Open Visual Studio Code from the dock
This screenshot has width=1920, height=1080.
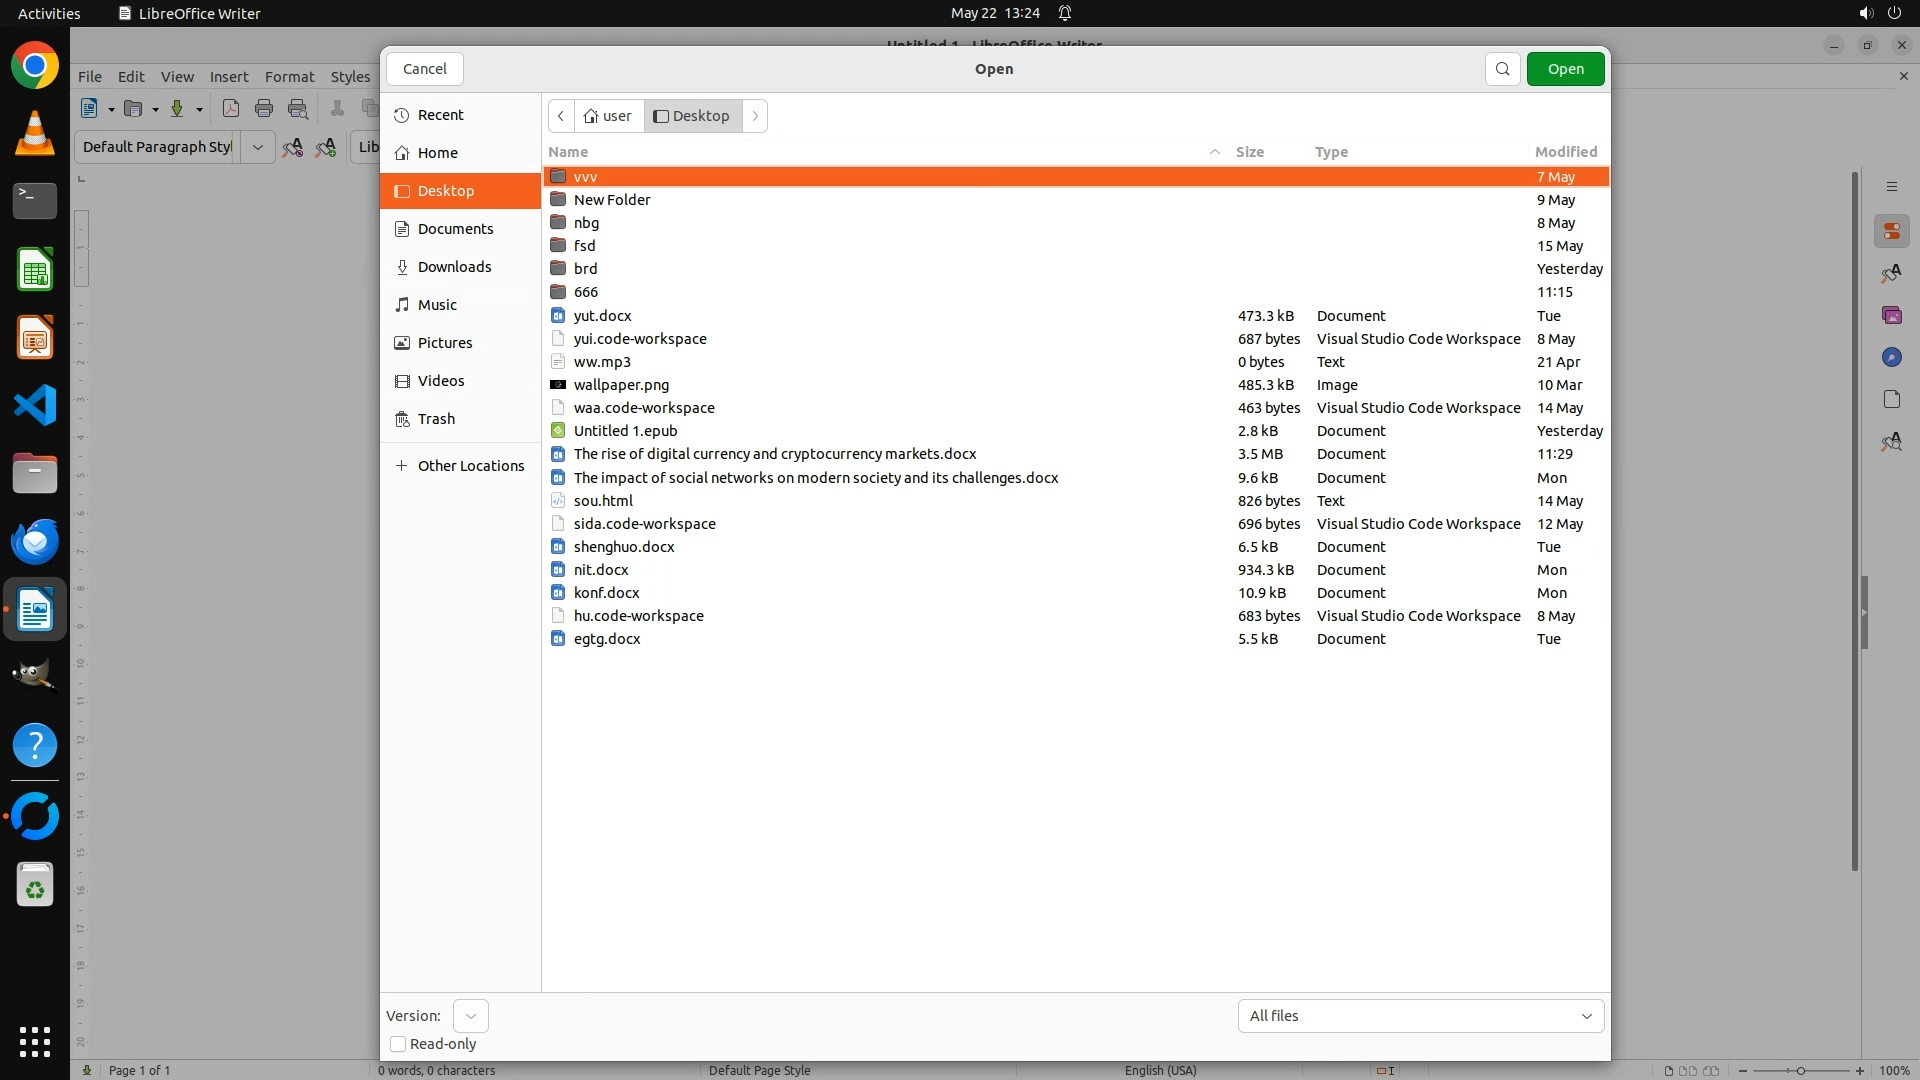pos(35,405)
